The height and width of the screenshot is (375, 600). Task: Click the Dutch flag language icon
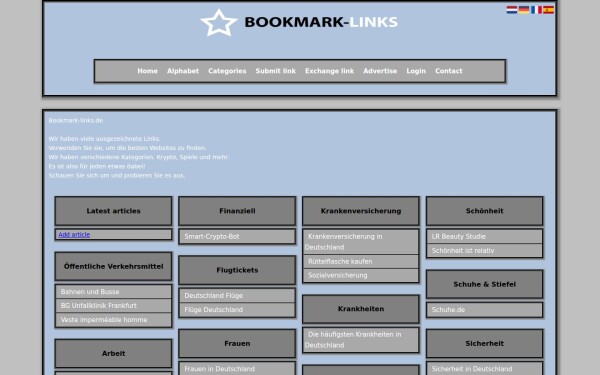[x=512, y=10]
